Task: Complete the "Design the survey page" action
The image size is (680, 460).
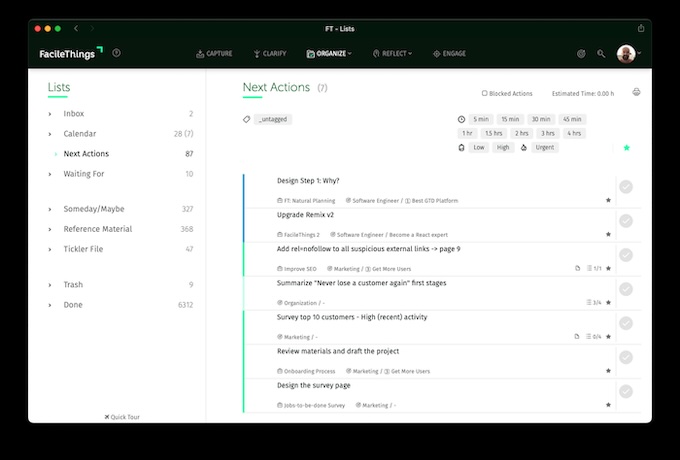Action: [x=626, y=391]
